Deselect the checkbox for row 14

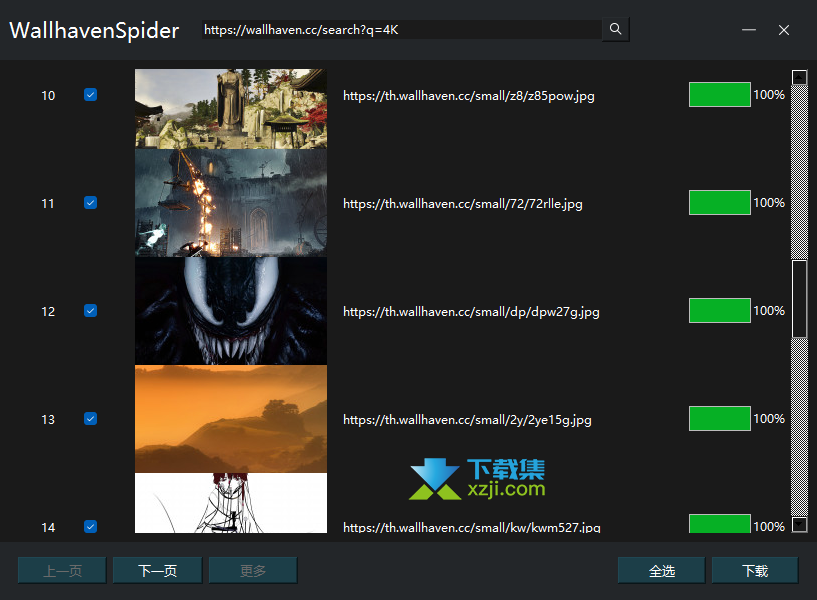(x=90, y=527)
